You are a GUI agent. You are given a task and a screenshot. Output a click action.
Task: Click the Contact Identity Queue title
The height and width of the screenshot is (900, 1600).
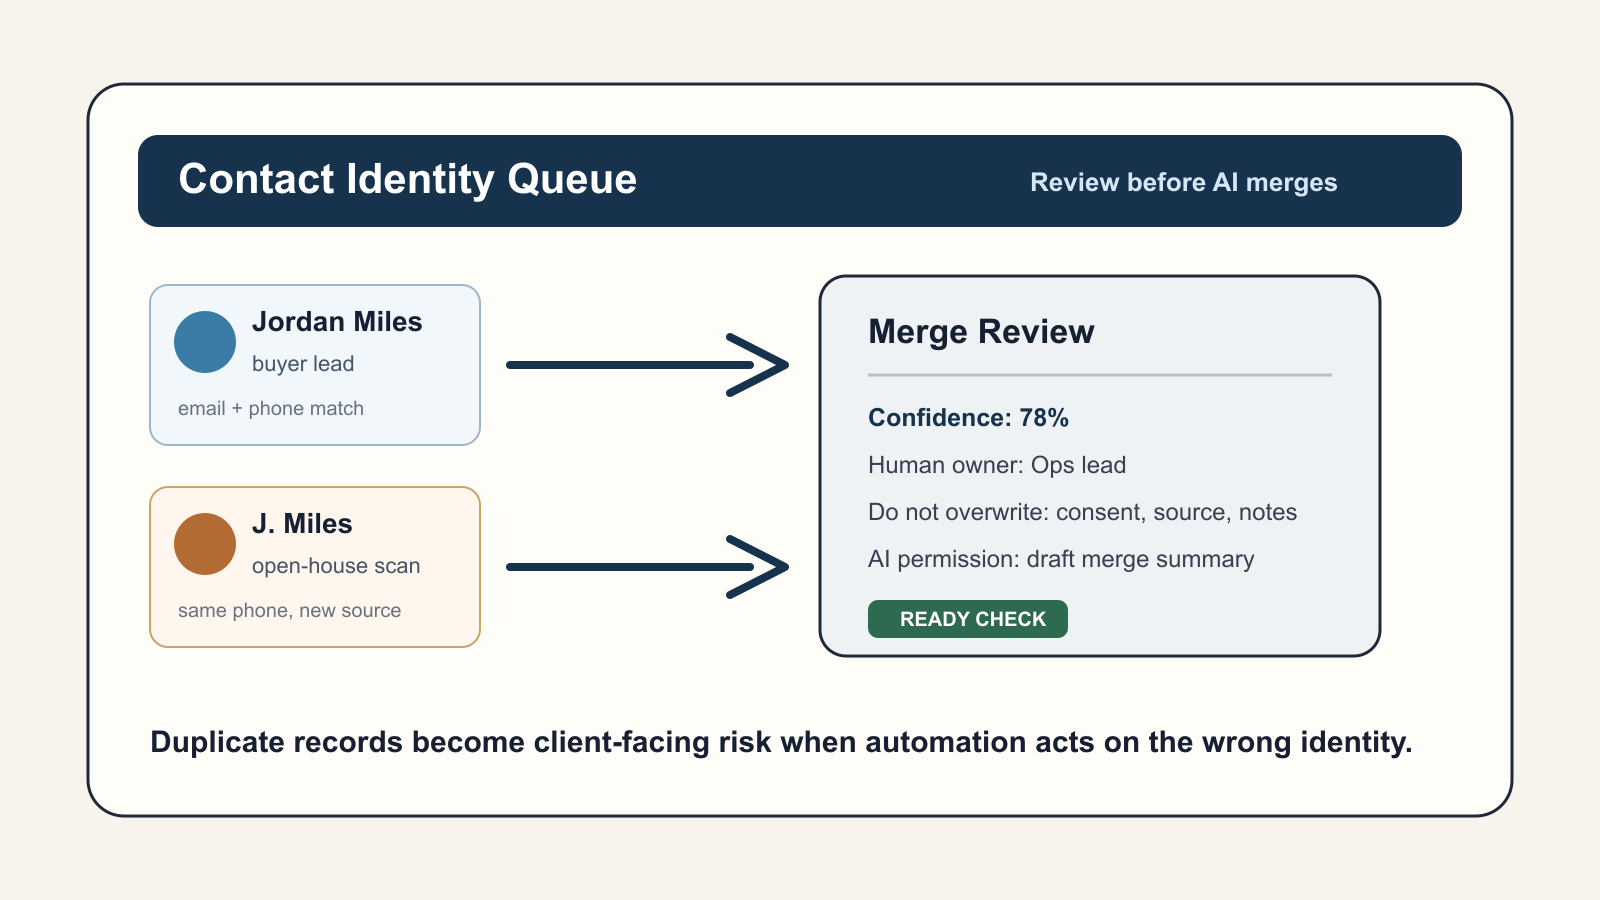coord(408,180)
